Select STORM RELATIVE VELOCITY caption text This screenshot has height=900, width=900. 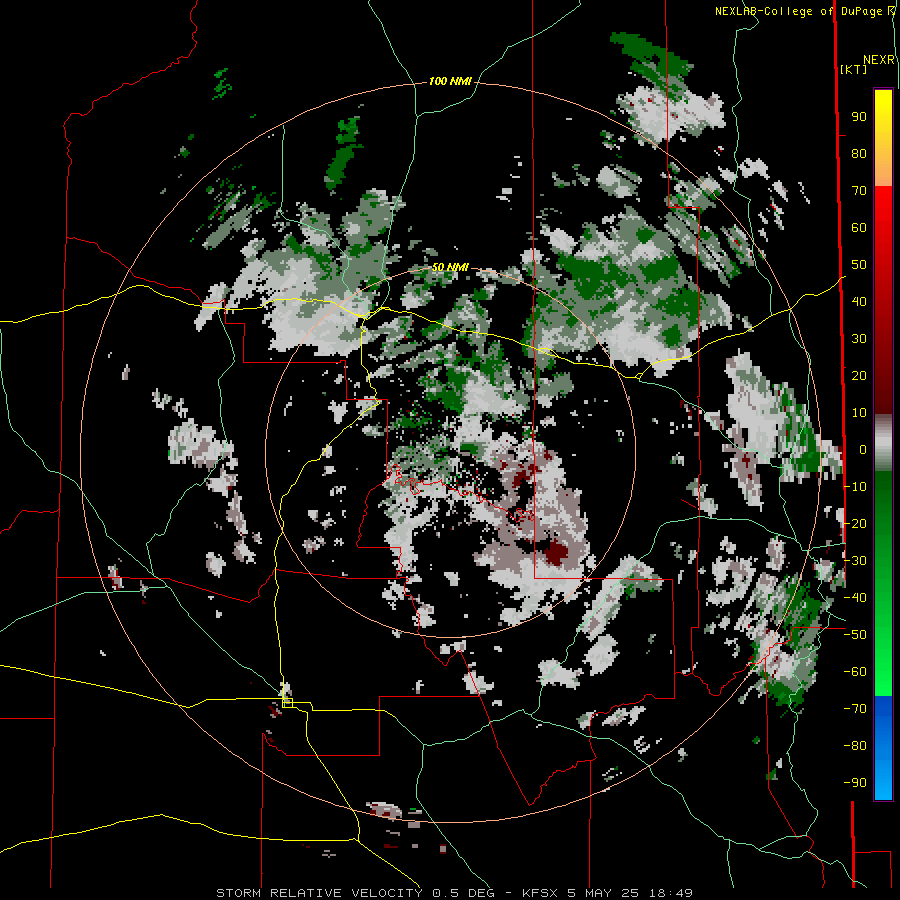(x=319, y=893)
